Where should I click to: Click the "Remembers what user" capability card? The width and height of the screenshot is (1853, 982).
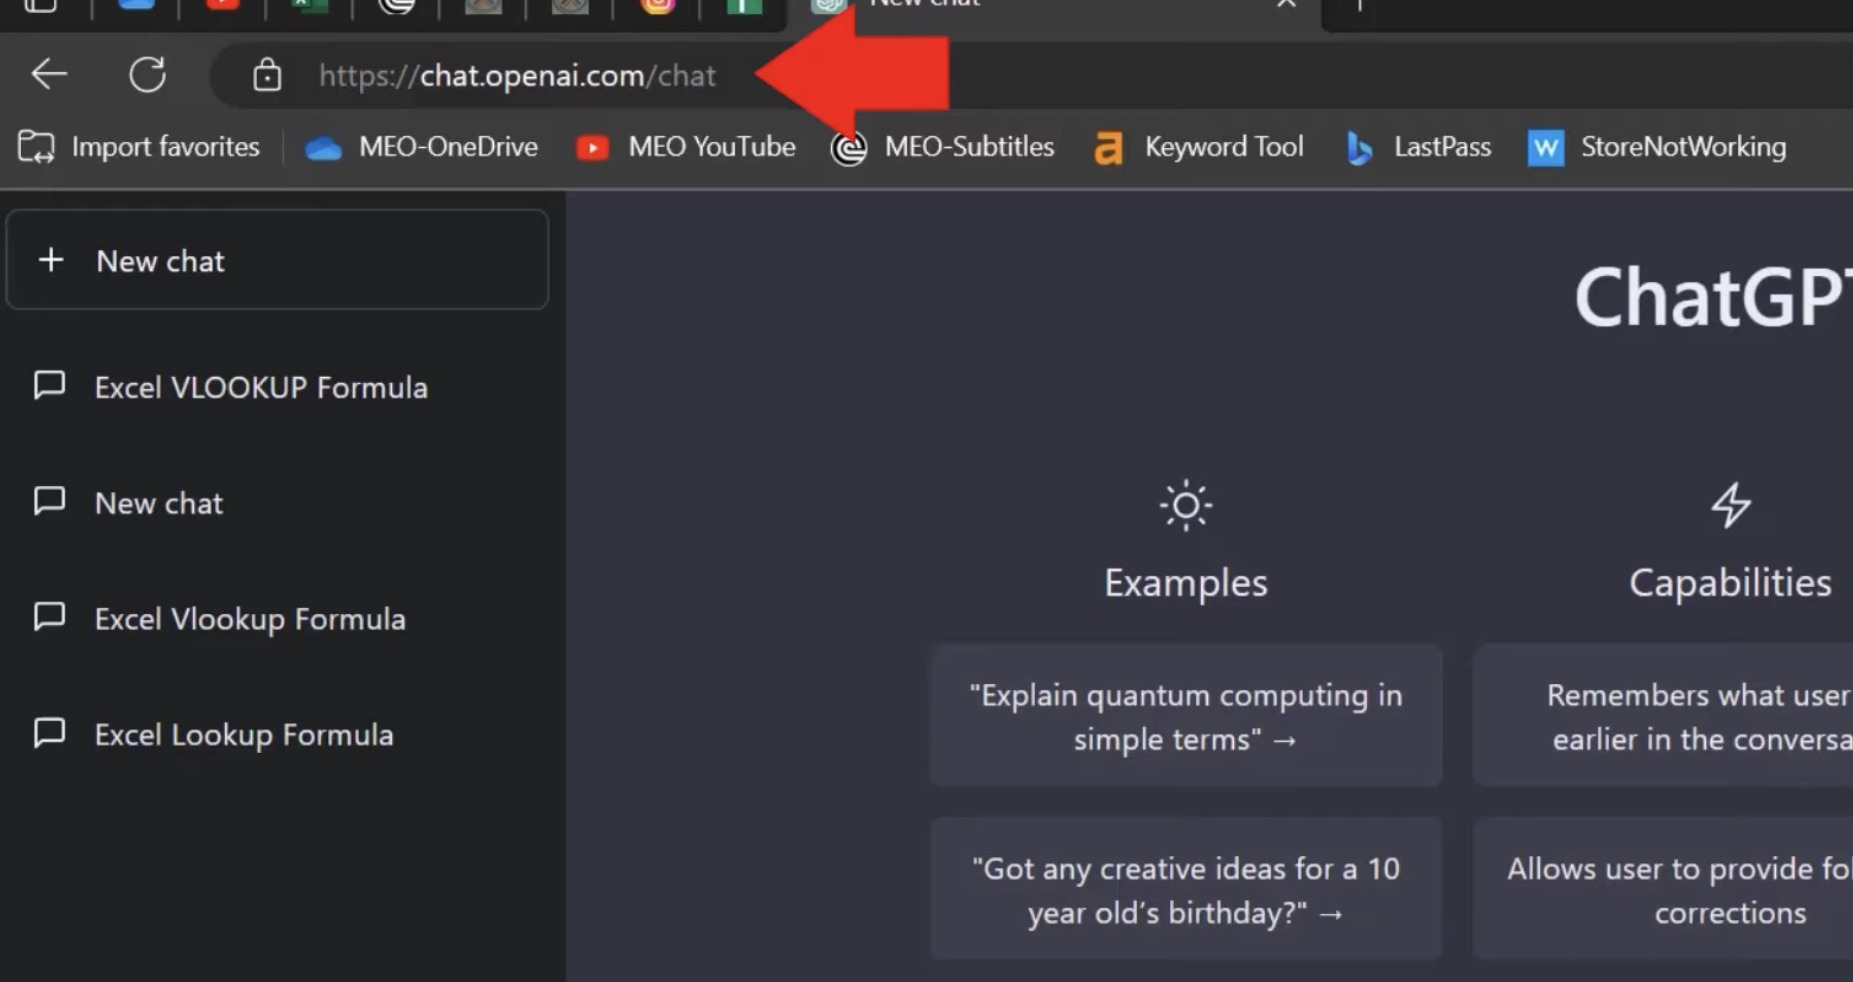[x=1663, y=716]
